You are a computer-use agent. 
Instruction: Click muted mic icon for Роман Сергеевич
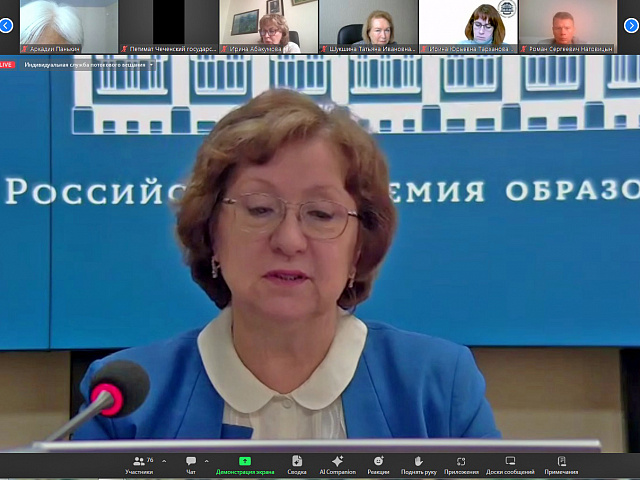(x=524, y=49)
